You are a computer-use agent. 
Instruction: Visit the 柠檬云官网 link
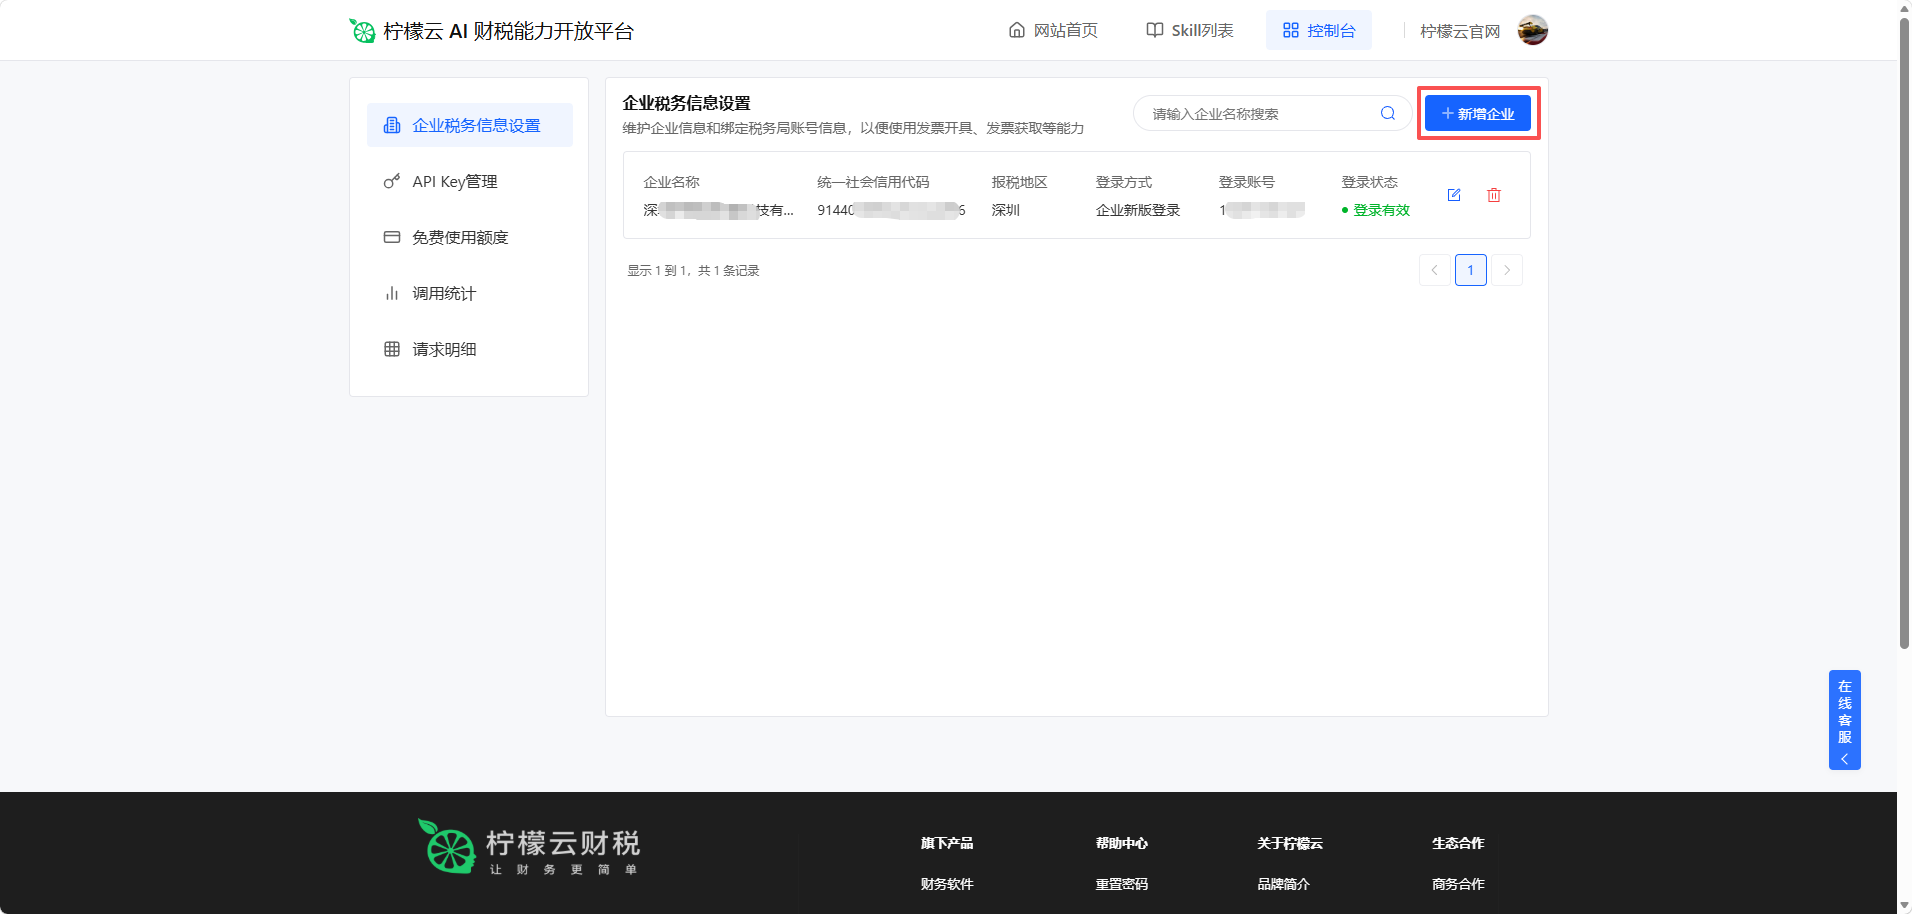(x=1460, y=31)
